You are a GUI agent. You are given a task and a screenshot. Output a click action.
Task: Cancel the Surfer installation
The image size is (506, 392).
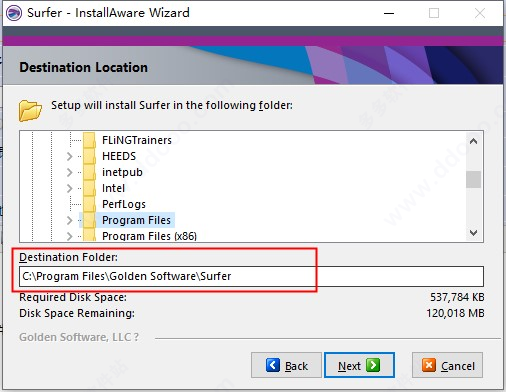click(447, 365)
